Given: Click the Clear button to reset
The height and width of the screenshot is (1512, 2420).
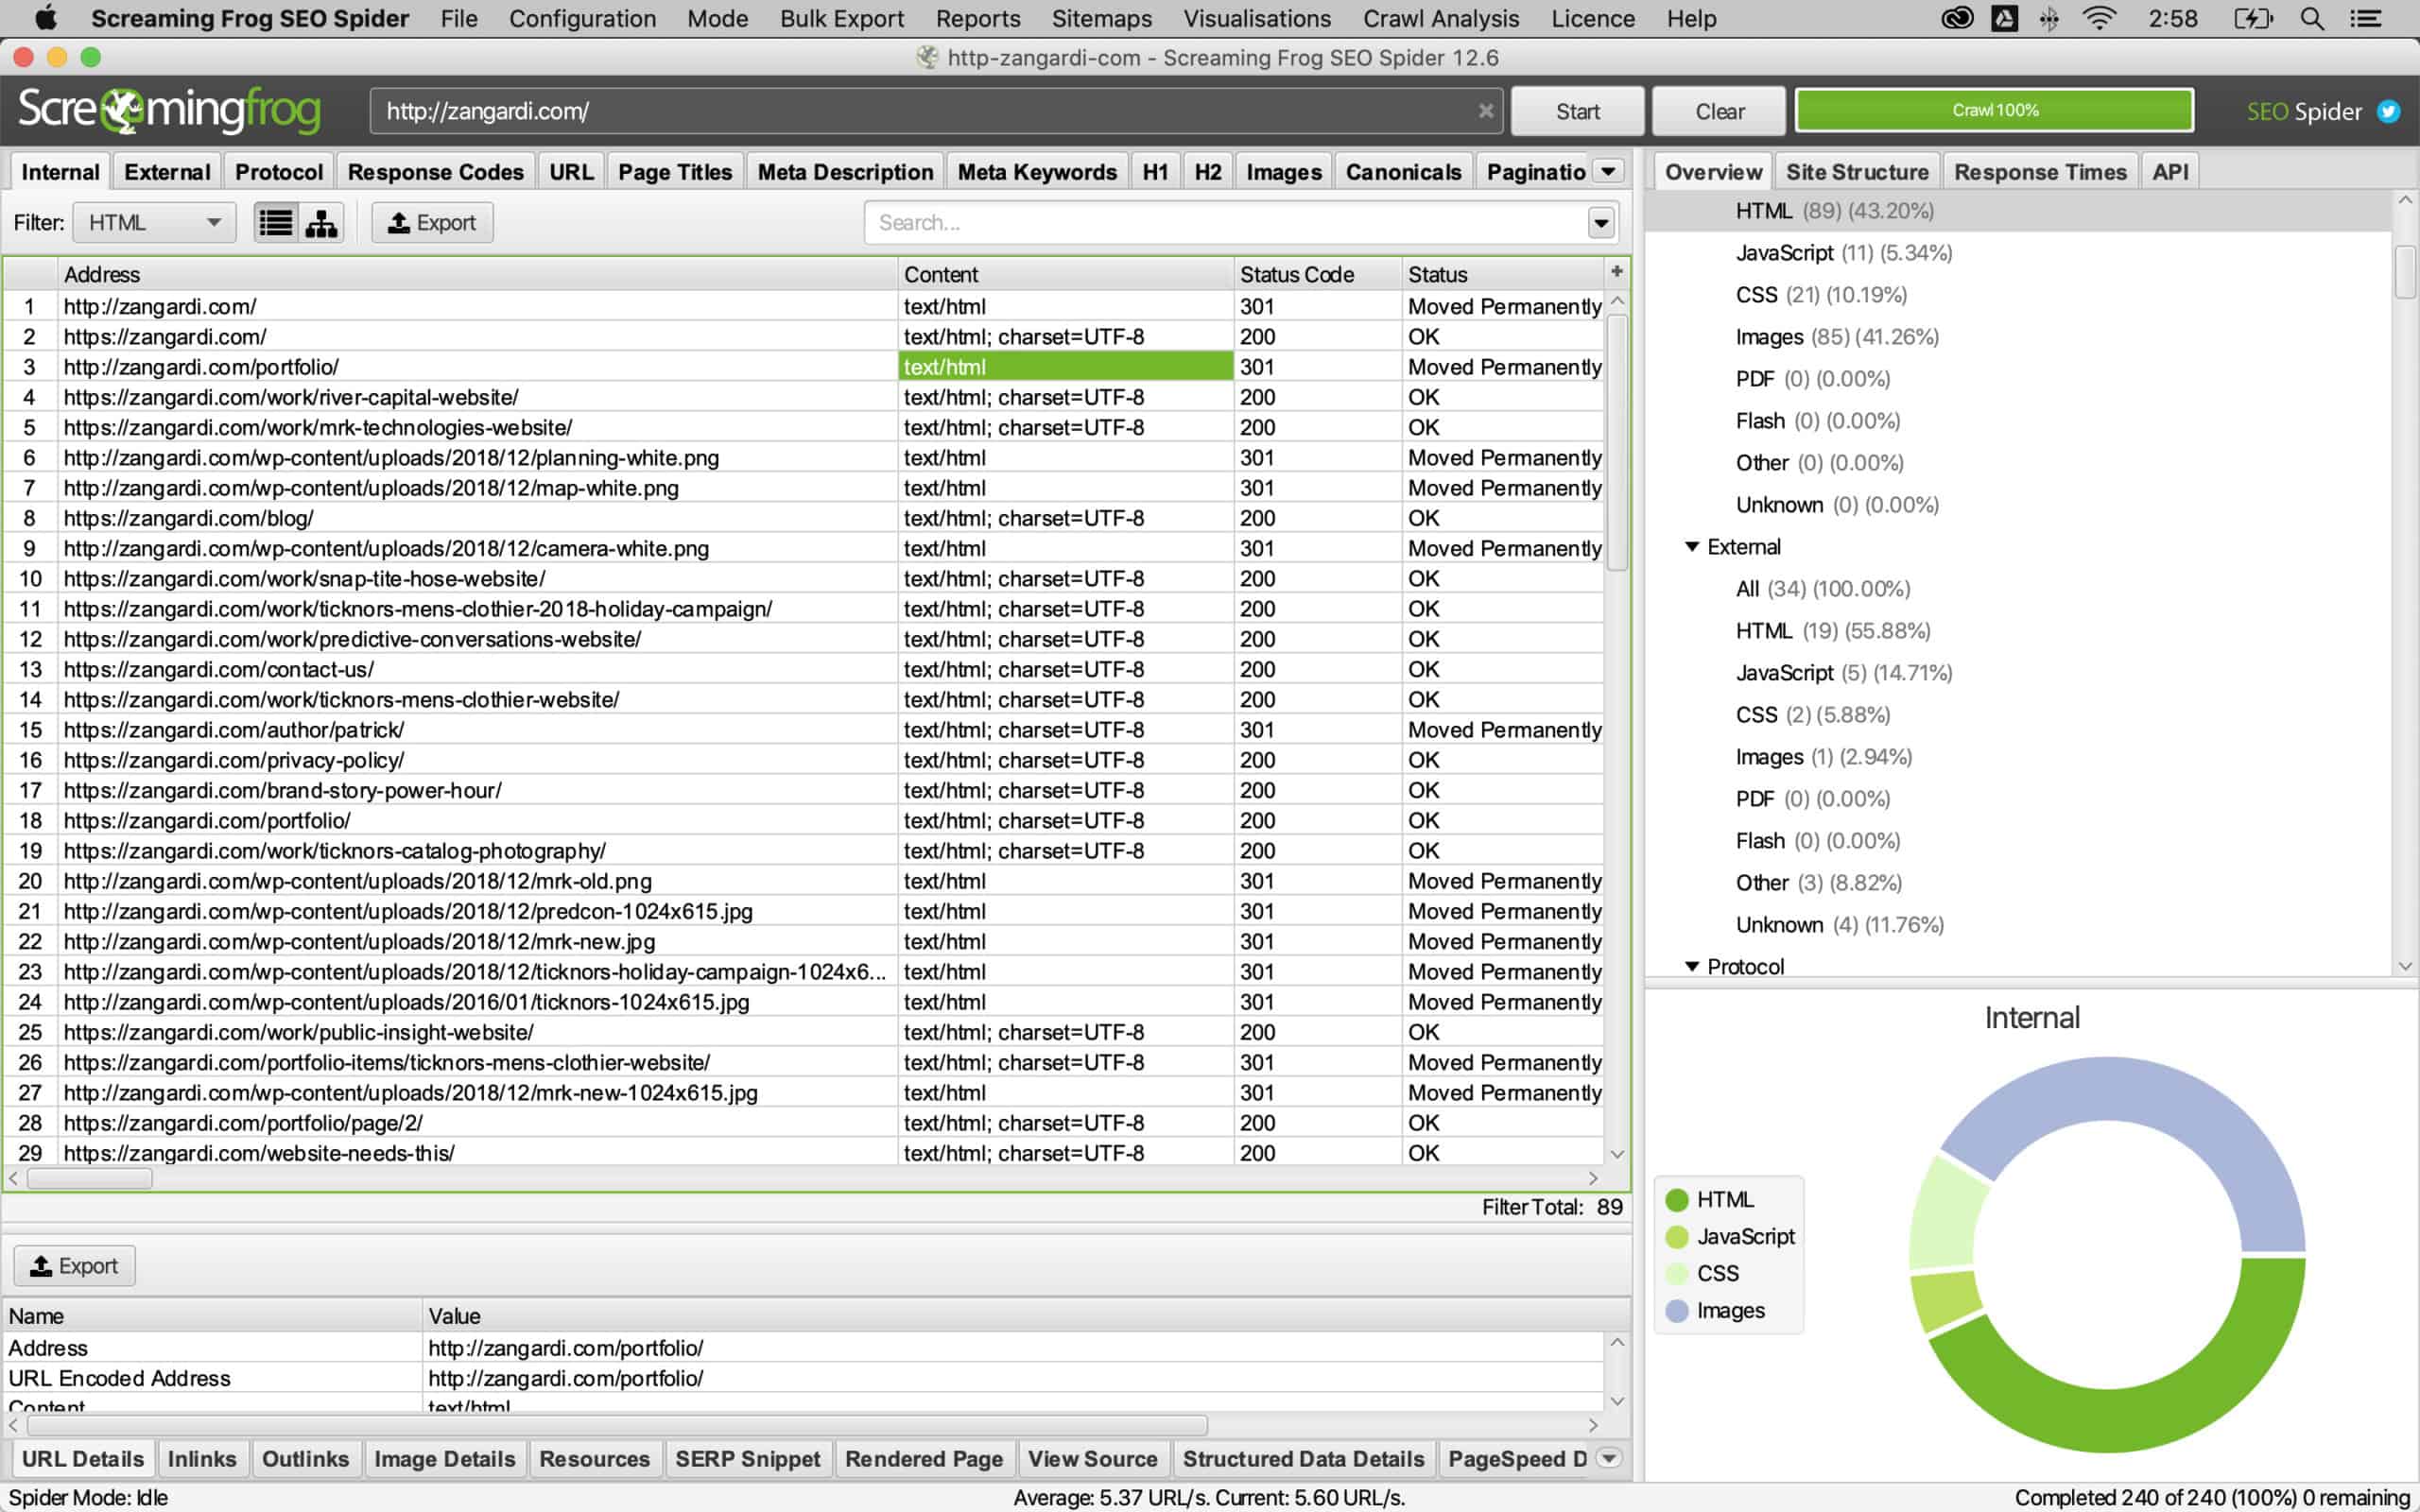Looking at the screenshot, I should (1721, 110).
